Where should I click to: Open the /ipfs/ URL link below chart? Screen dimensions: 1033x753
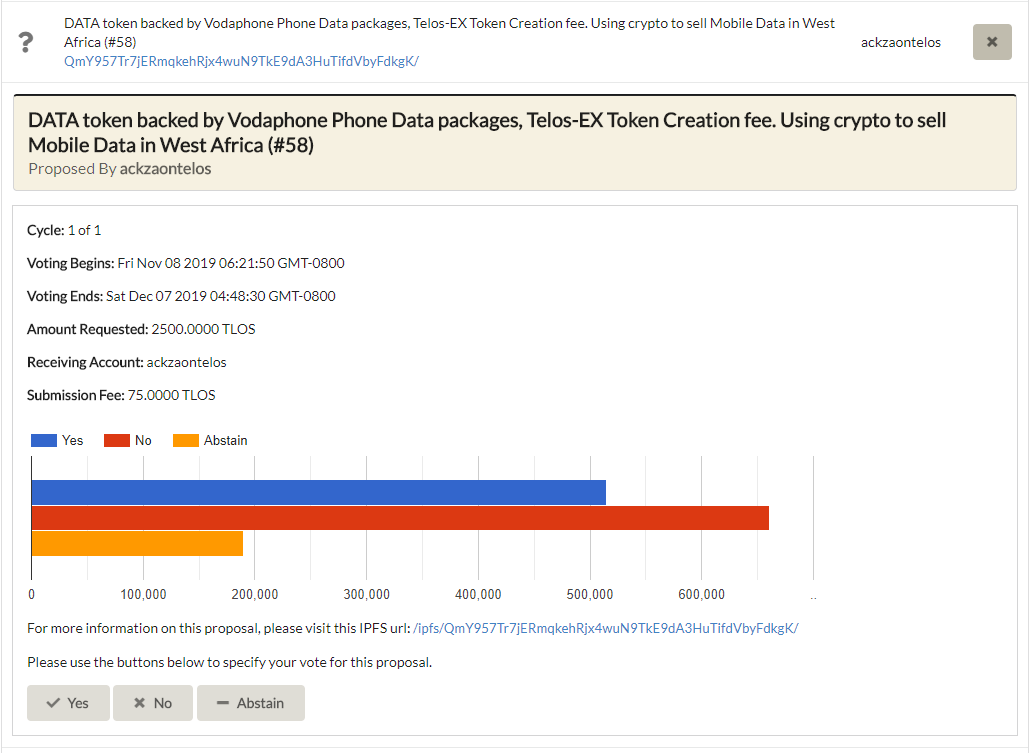[605, 628]
